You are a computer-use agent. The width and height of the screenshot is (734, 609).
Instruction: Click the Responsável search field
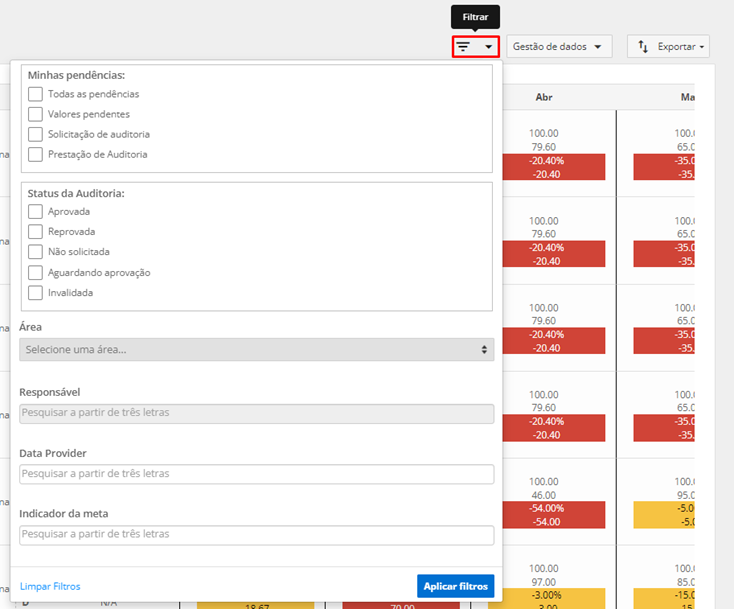pos(256,414)
